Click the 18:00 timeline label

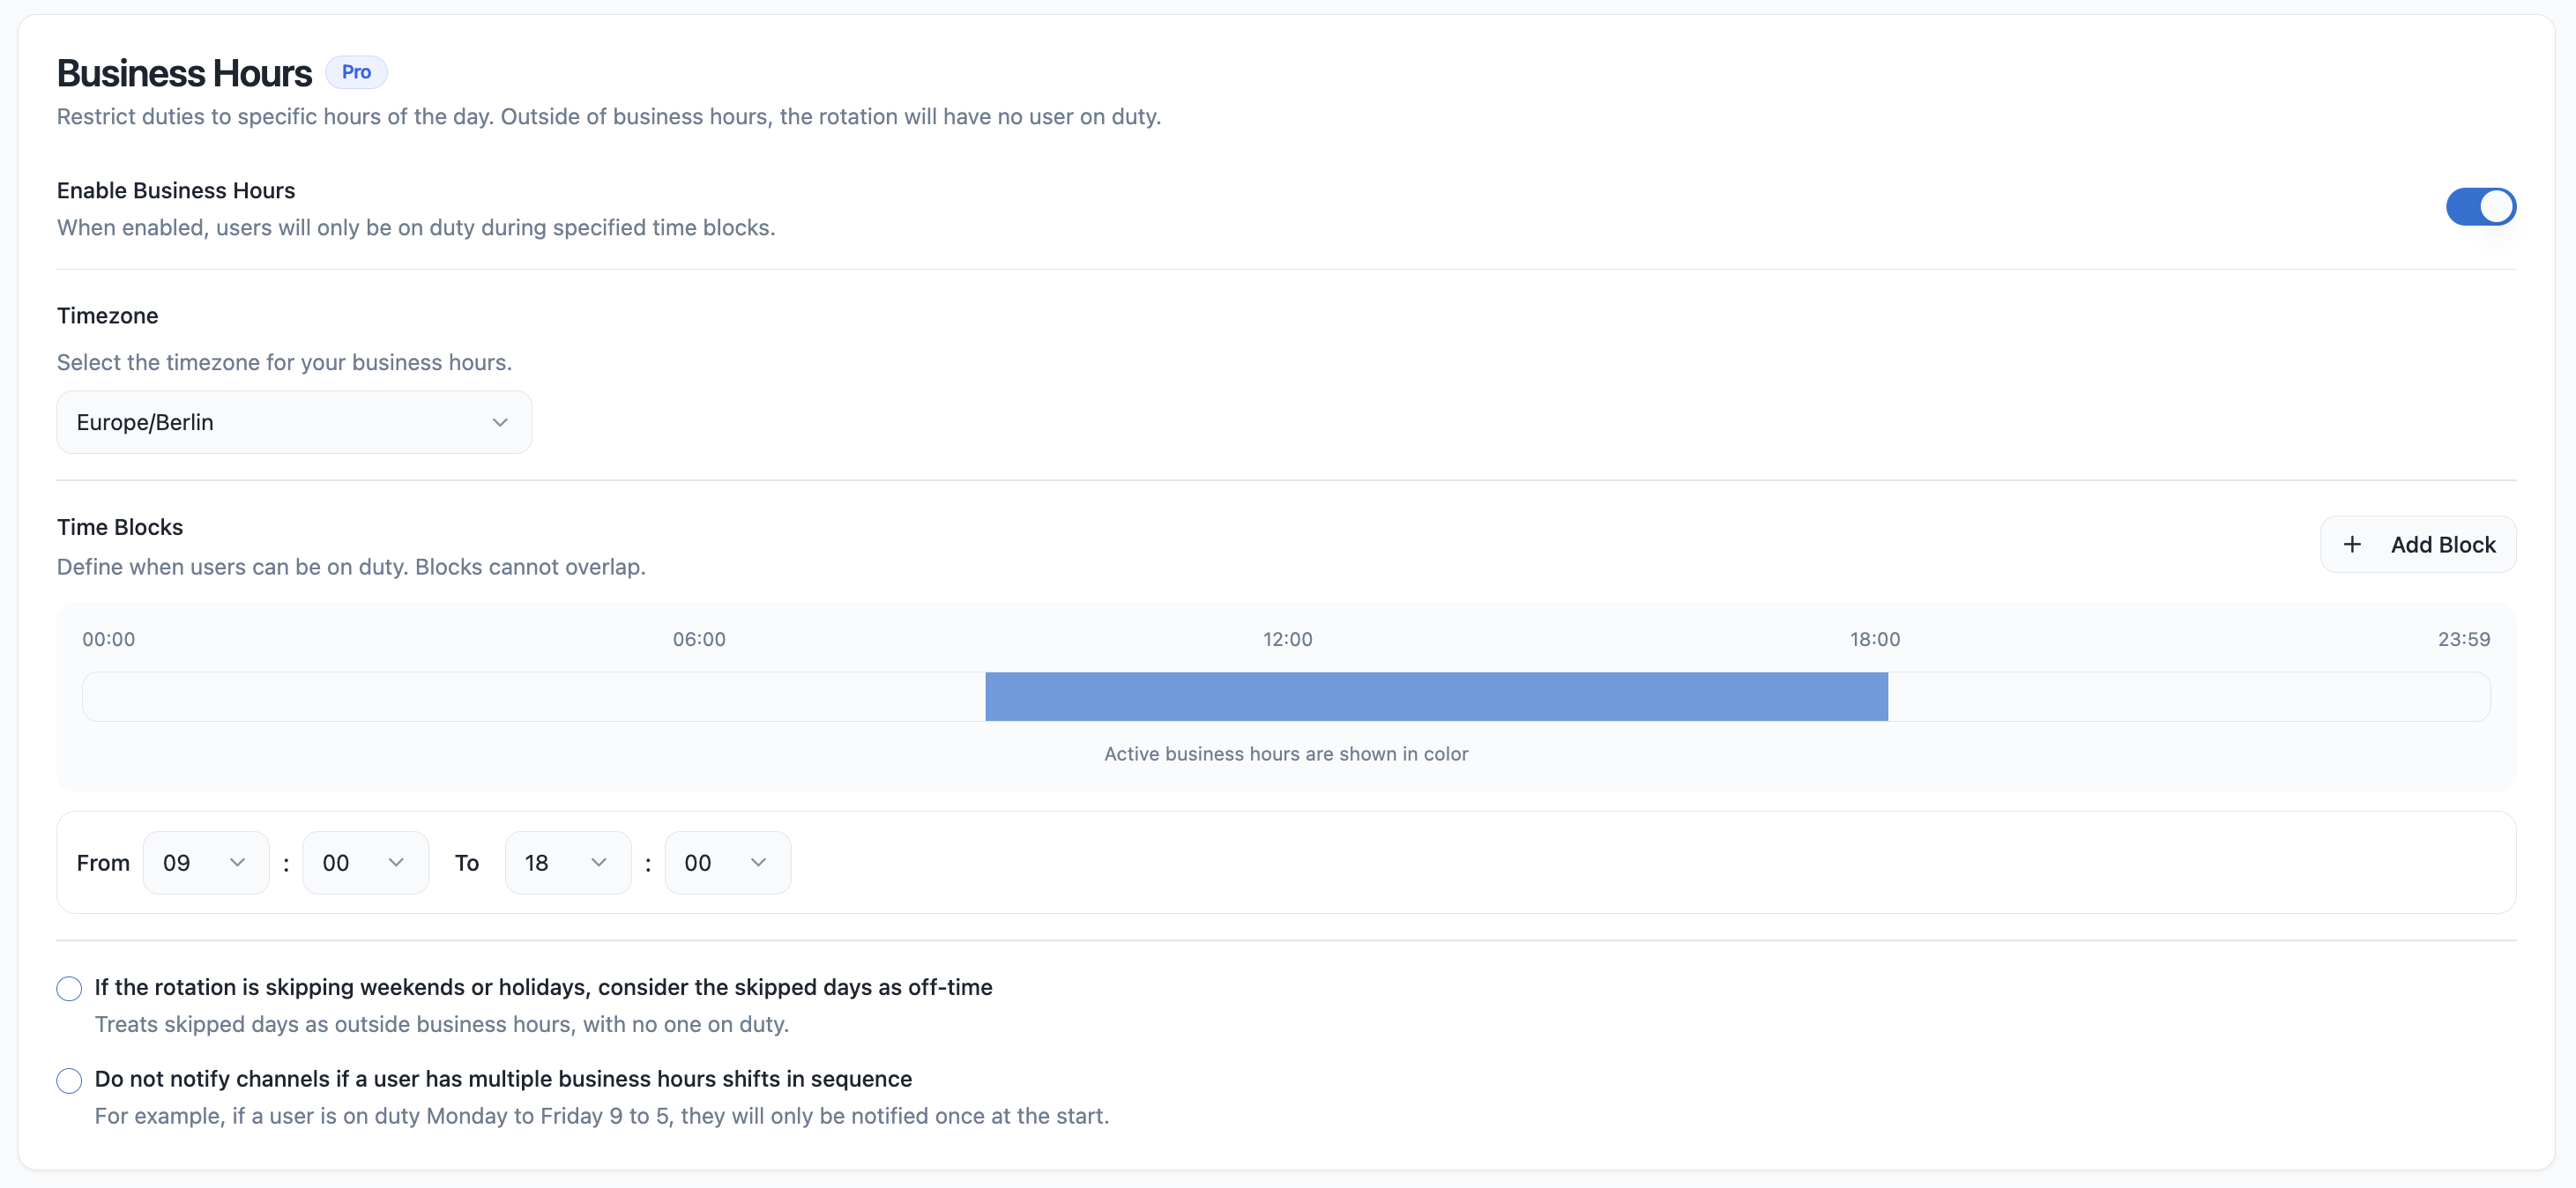1874,639
